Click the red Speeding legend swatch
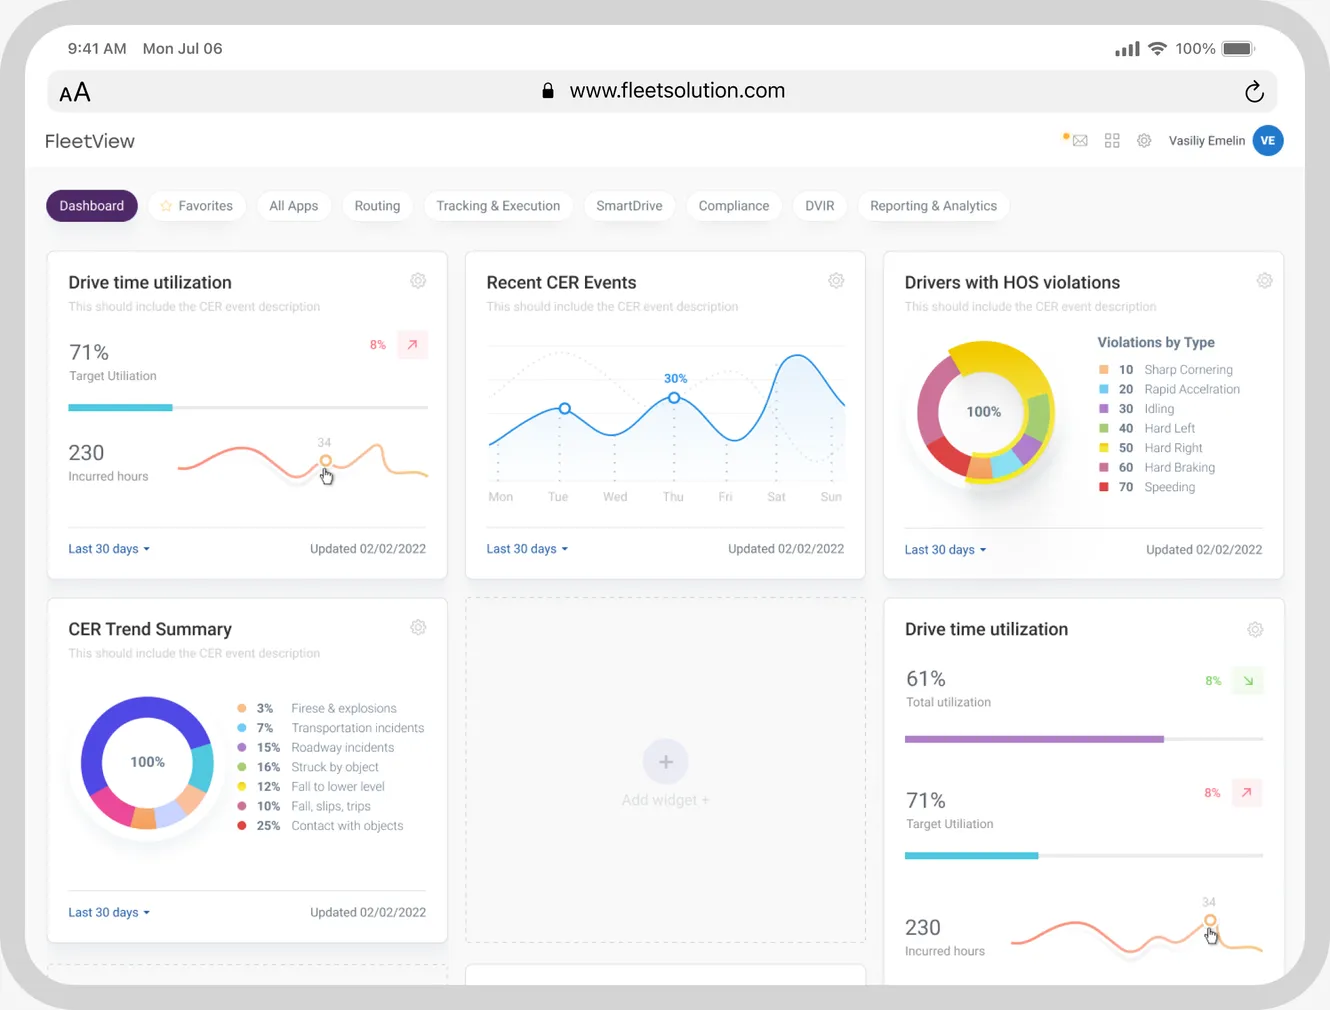 pyautogui.click(x=1104, y=487)
